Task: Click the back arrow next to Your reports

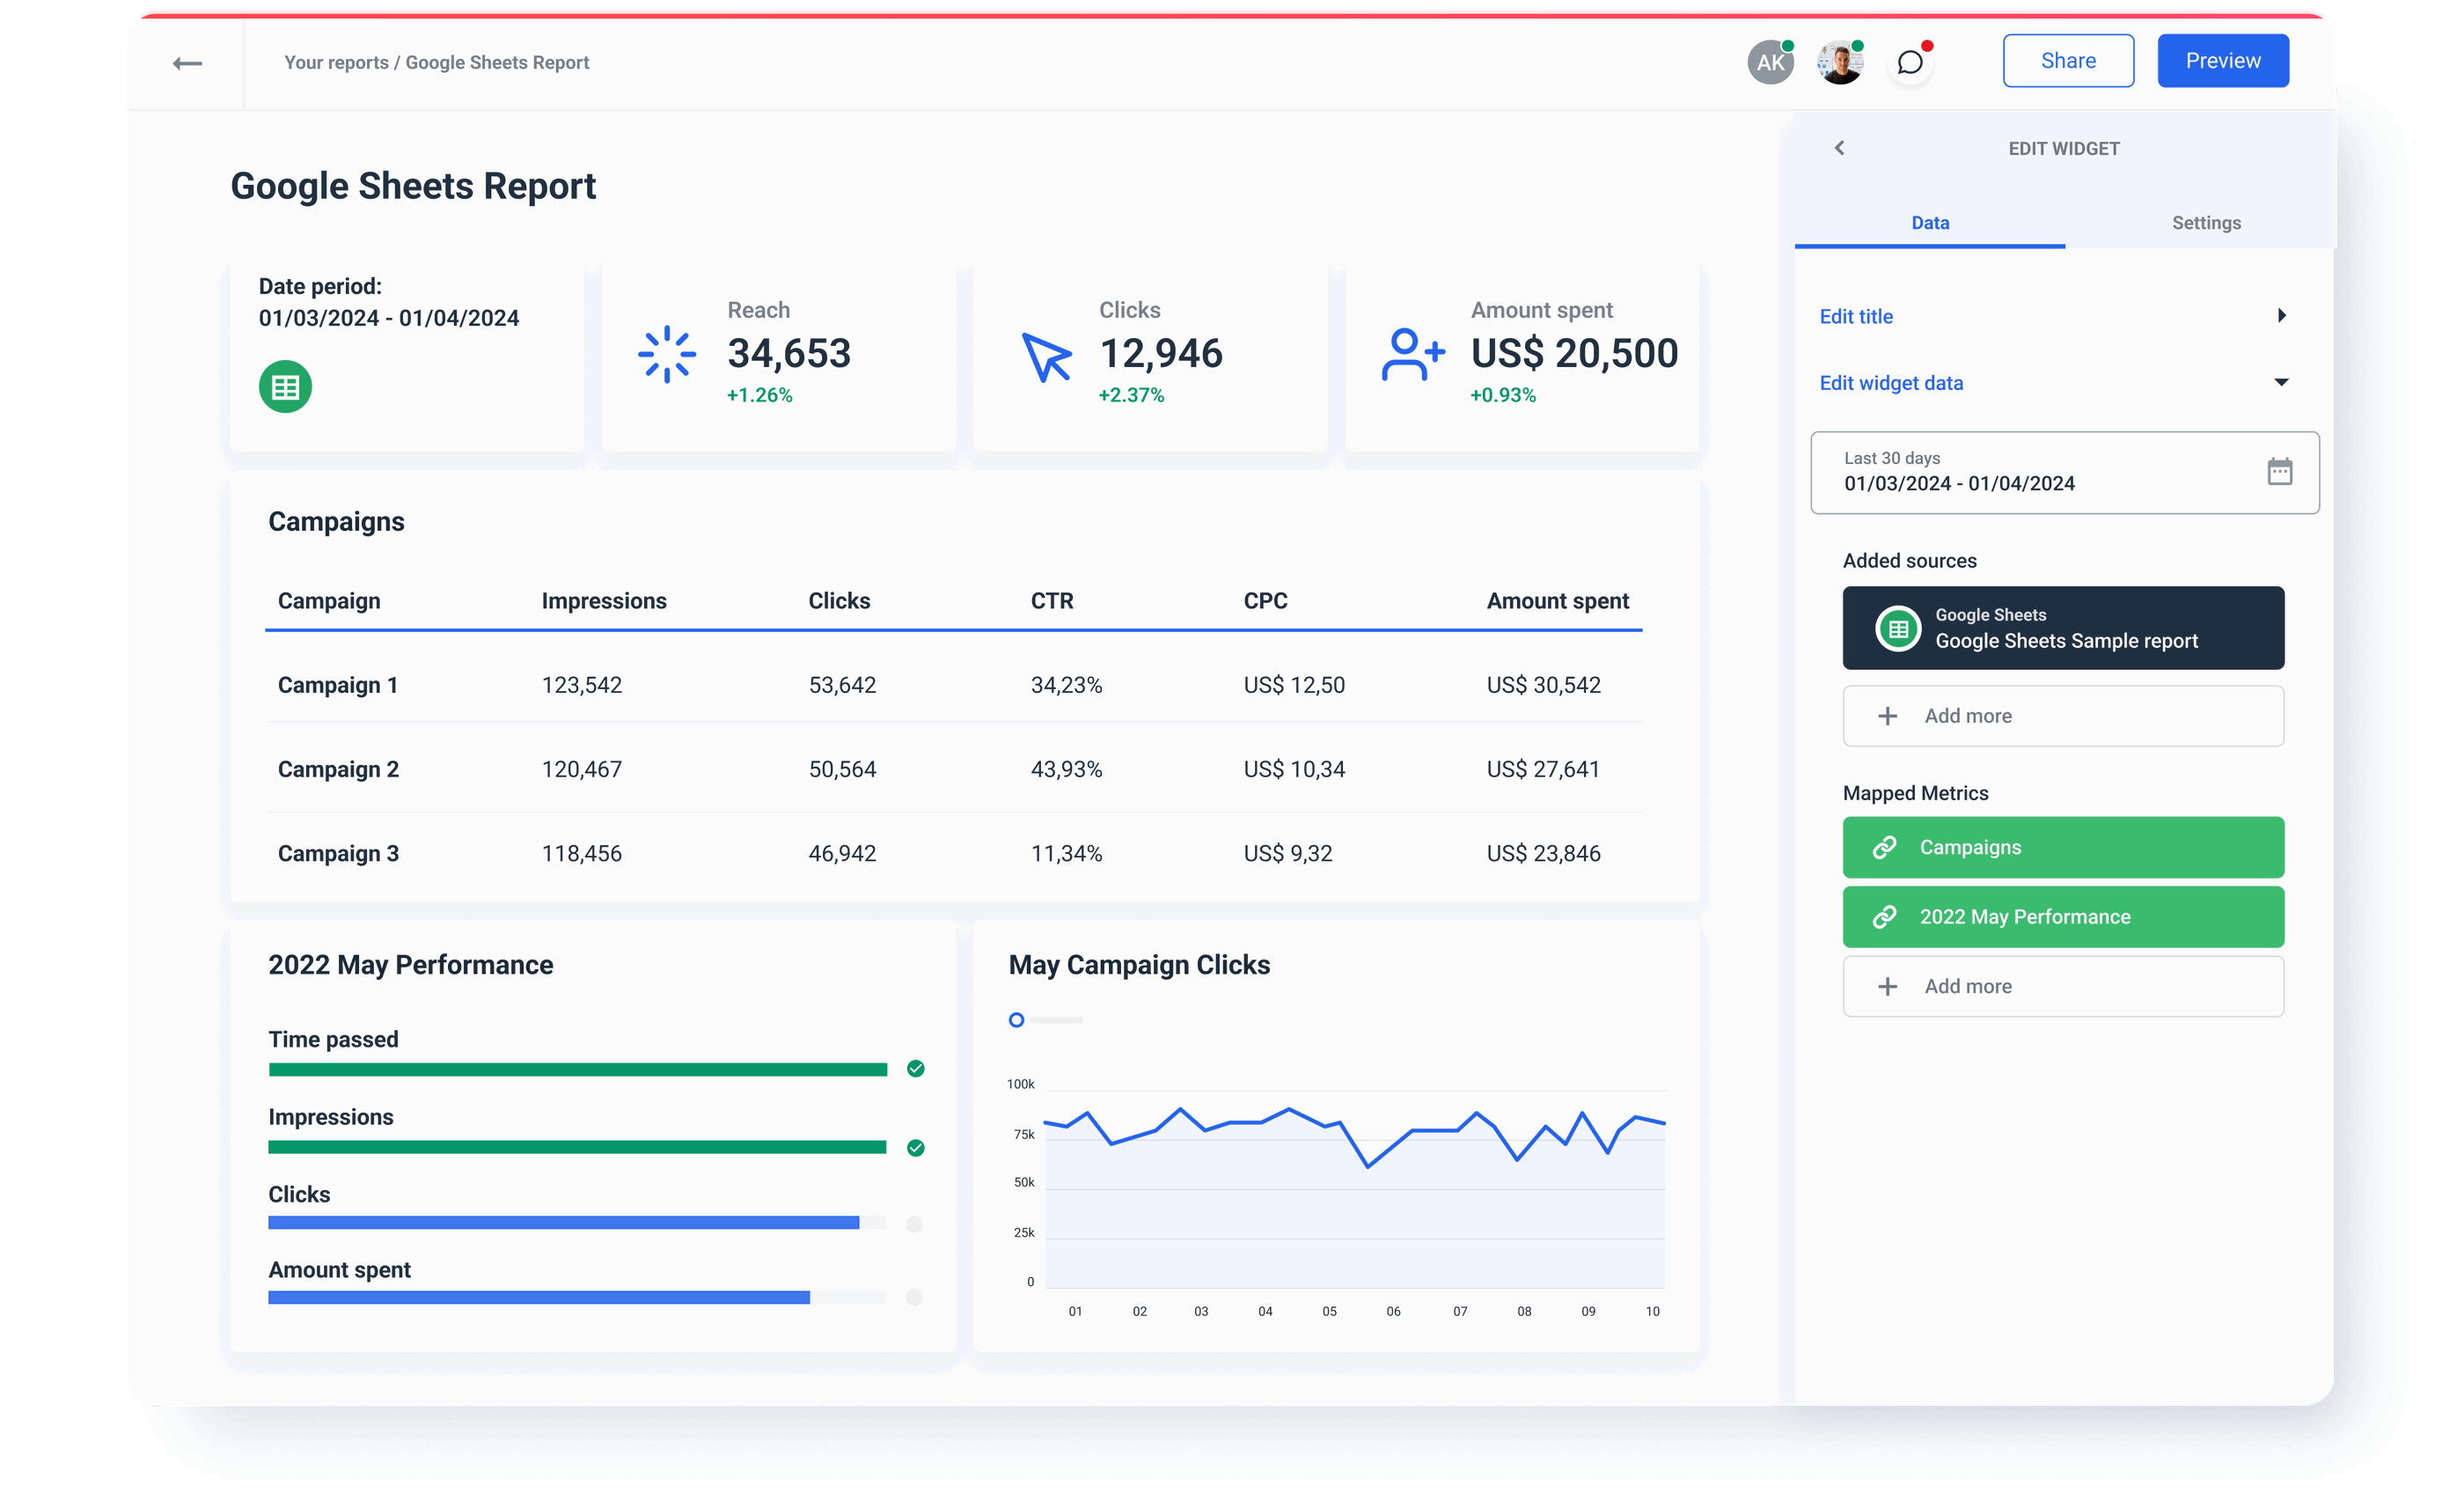Action: click(x=187, y=62)
